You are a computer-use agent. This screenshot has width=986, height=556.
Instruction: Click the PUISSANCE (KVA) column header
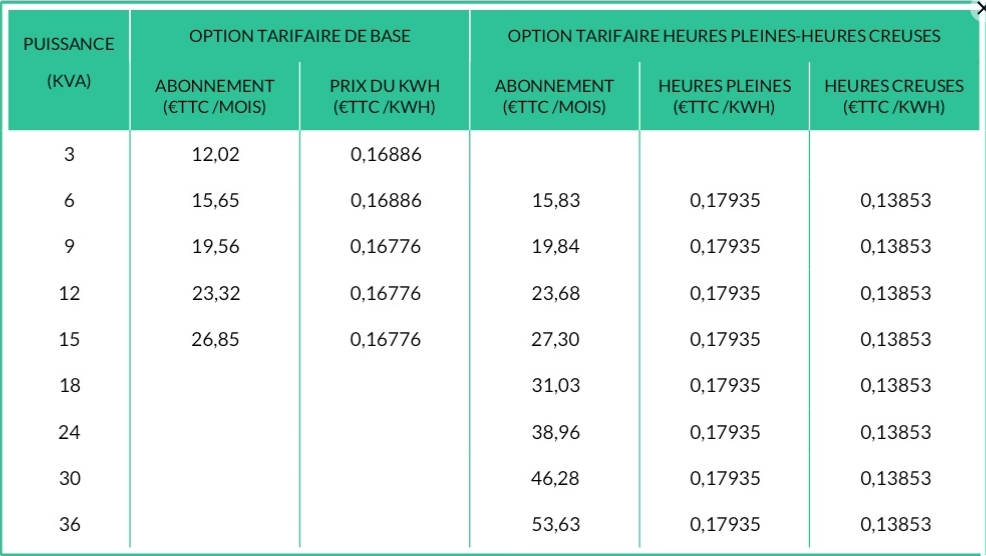click(x=69, y=62)
